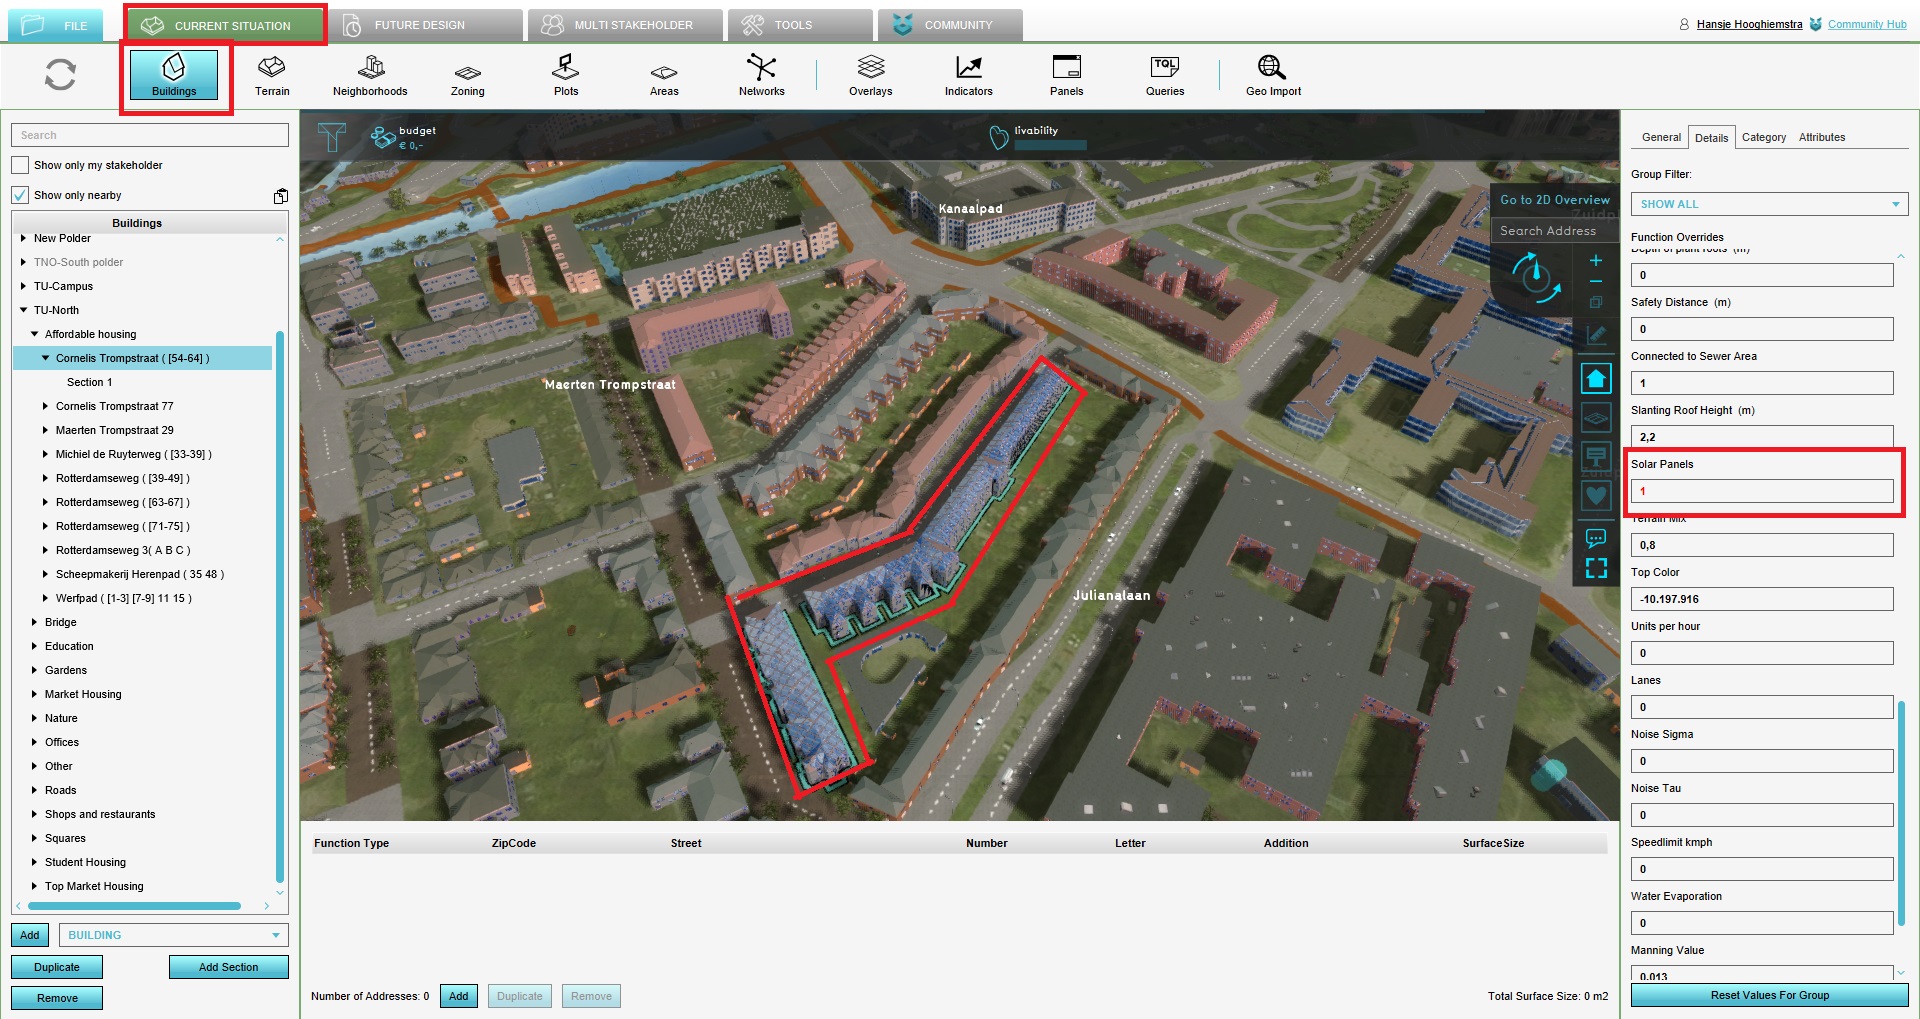
Task: Open the Terrain tool
Action: point(271,75)
